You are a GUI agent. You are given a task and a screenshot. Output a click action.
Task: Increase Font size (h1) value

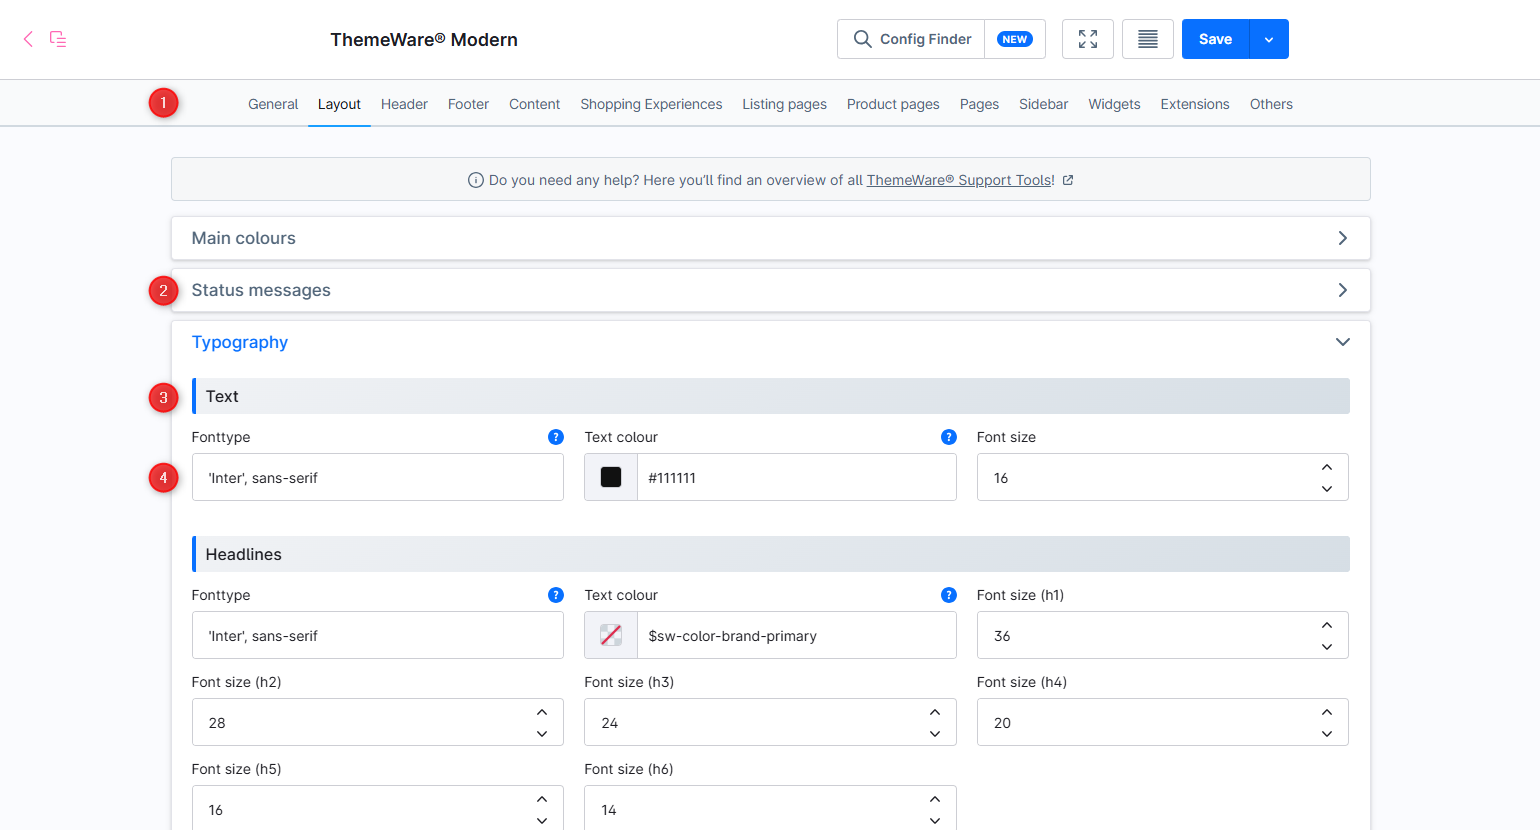tap(1327, 625)
